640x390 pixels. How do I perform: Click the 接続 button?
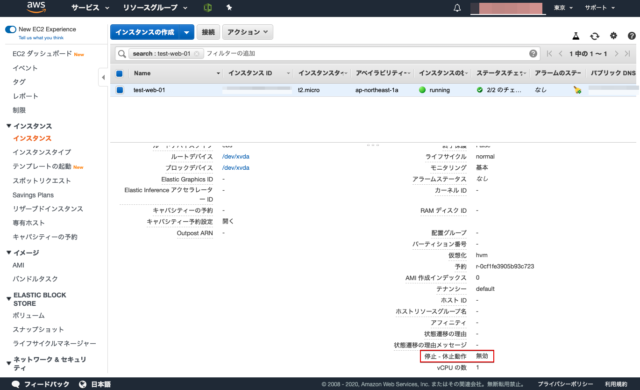click(x=208, y=32)
